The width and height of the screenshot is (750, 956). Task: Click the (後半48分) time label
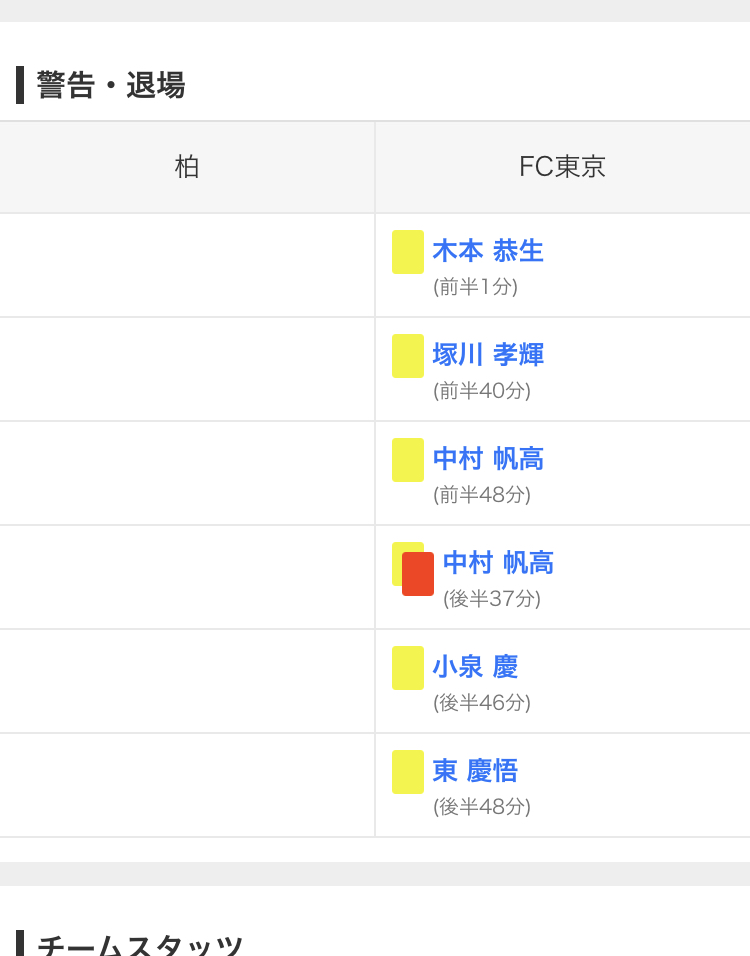[482, 807]
